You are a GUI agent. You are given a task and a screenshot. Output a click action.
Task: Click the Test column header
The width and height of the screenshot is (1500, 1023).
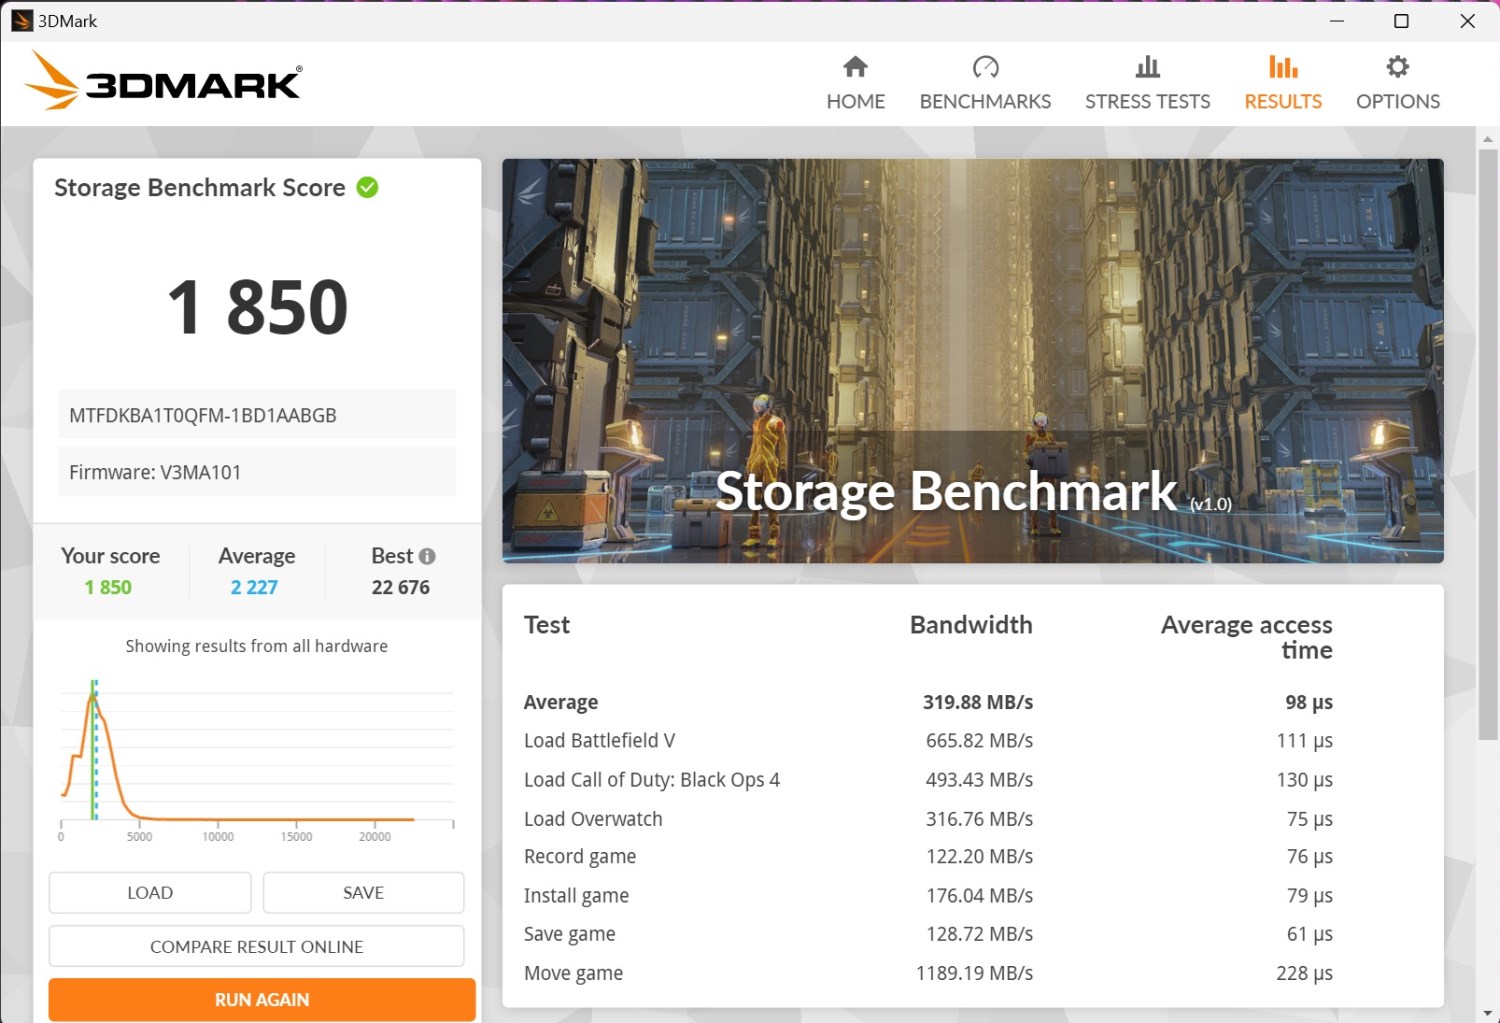[547, 625]
